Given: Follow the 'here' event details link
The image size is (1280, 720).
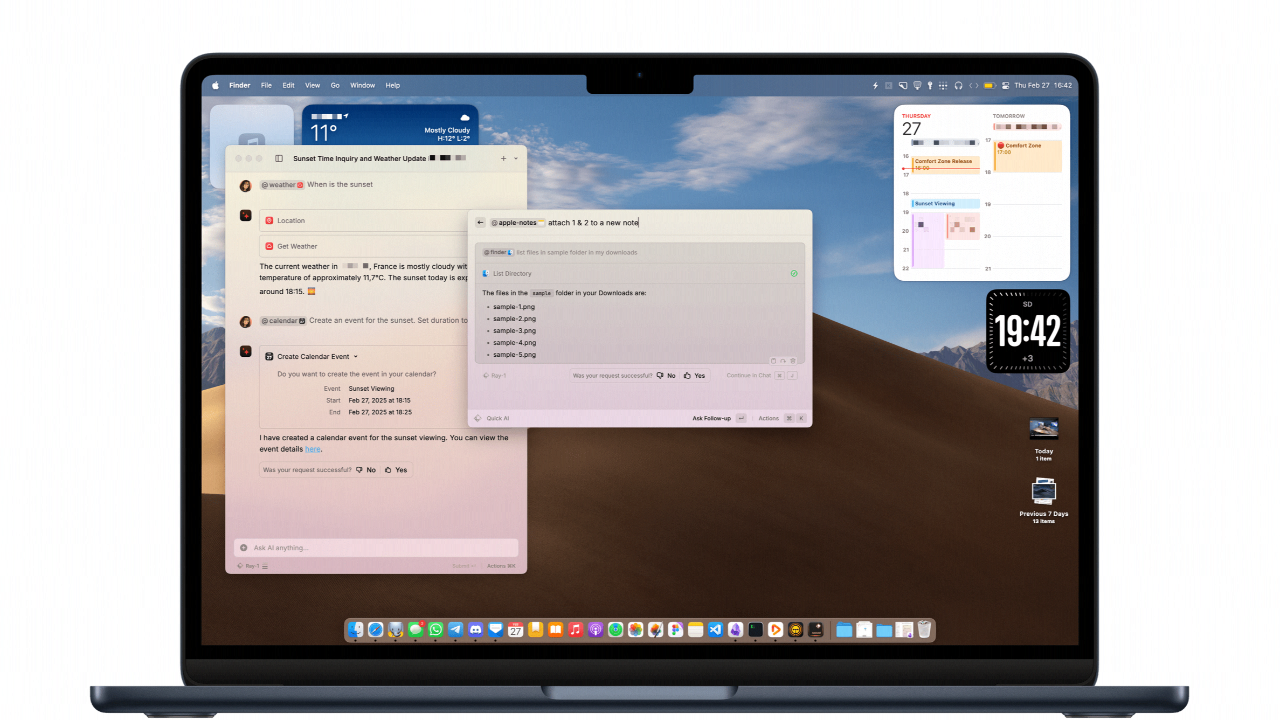Looking at the screenshot, I should (x=312, y=449).
